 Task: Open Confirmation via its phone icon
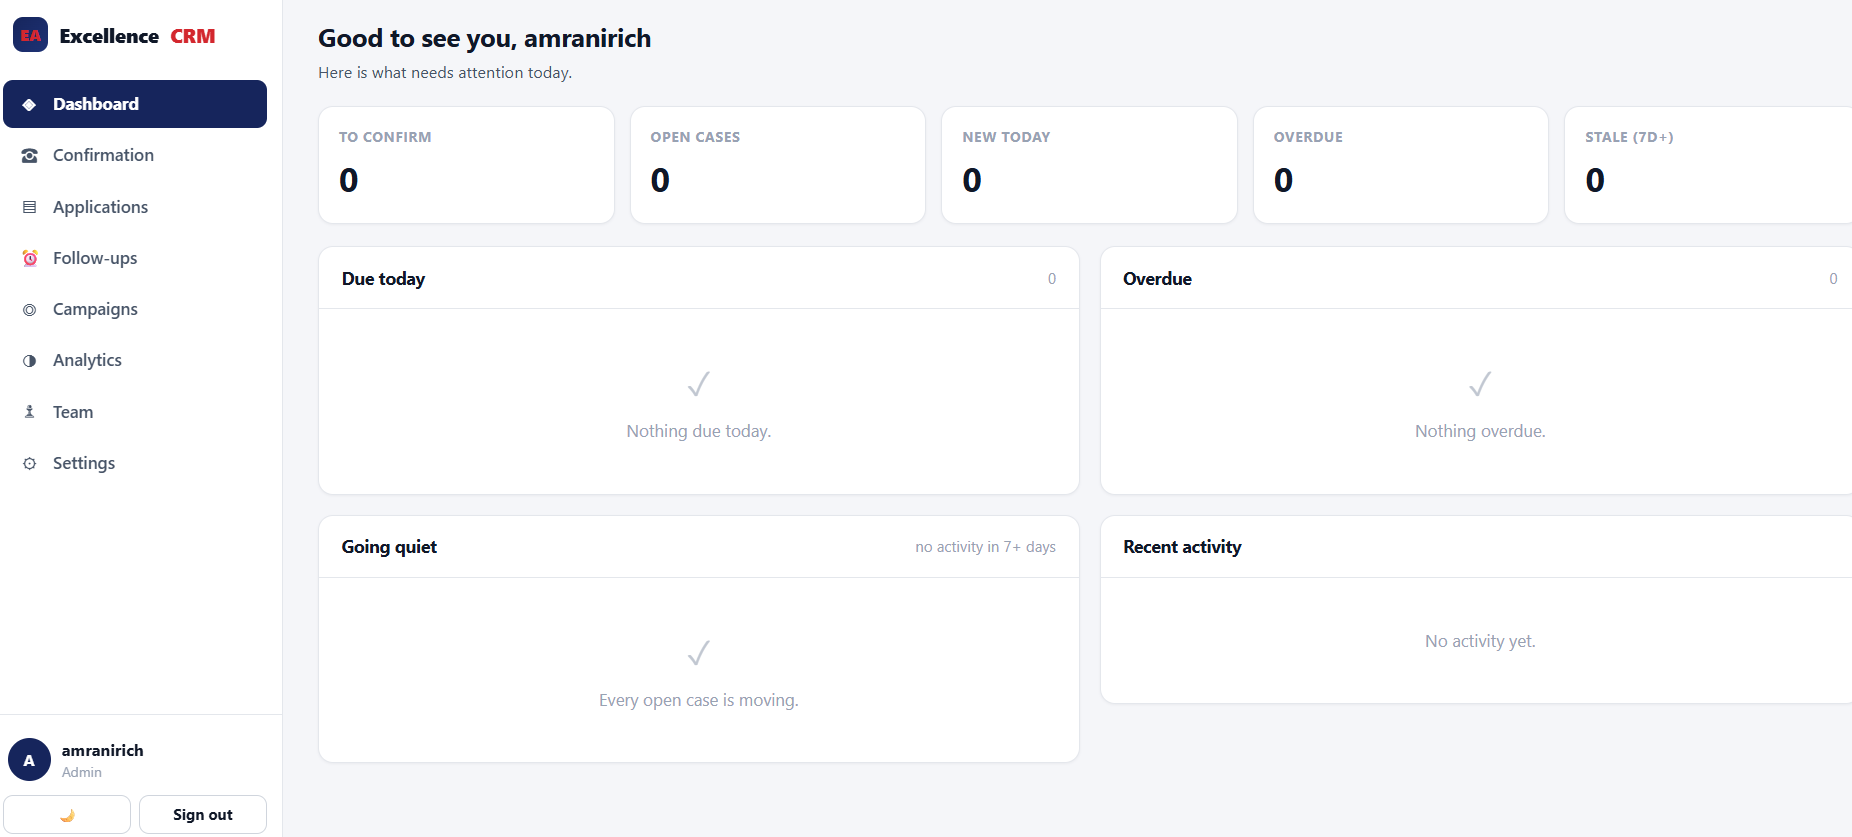click(30, 155)
